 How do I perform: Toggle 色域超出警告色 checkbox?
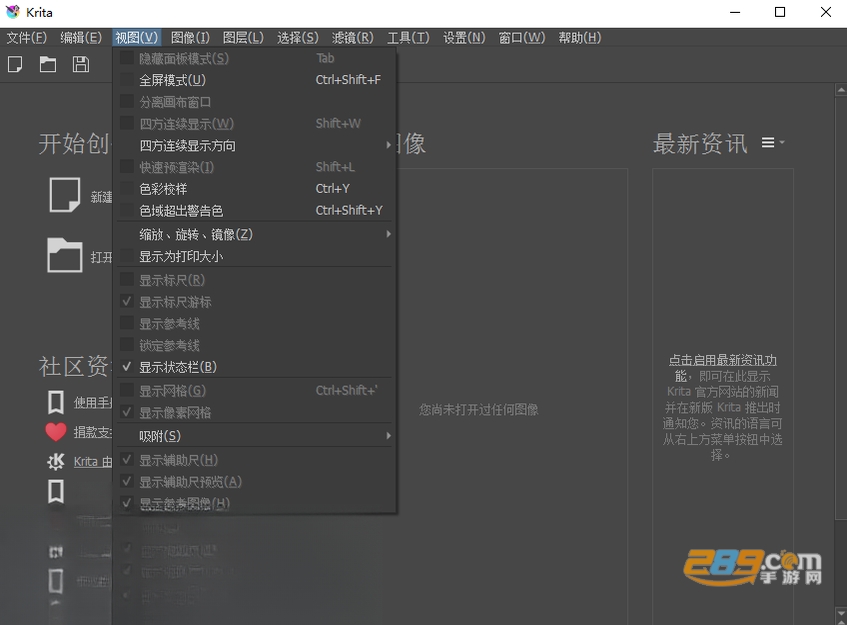126,210
